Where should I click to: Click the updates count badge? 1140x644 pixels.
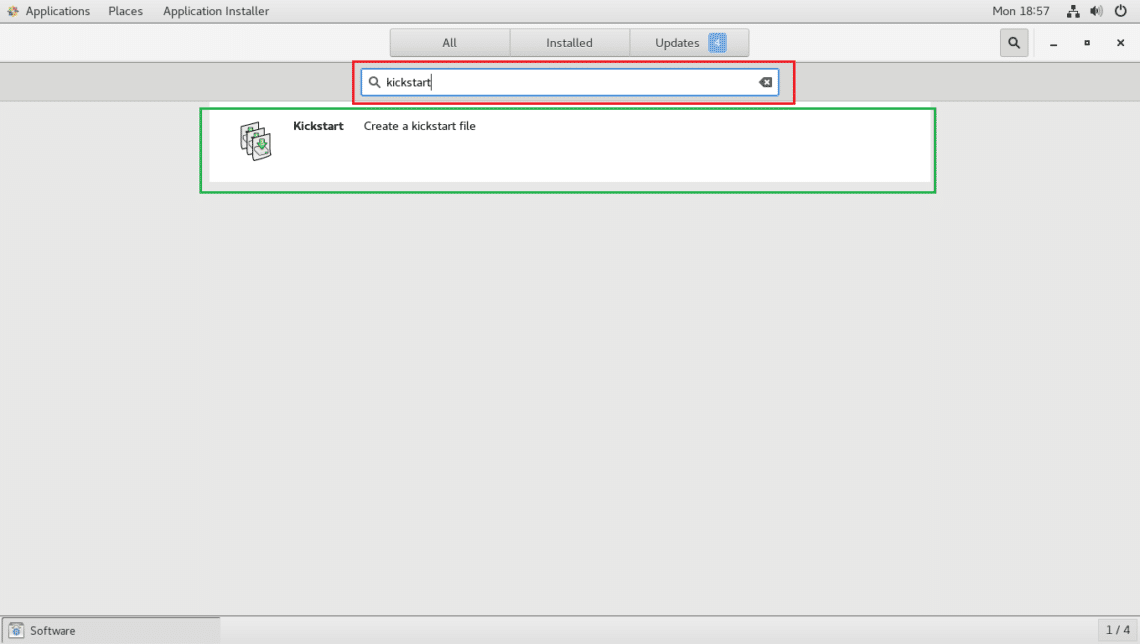(718, 43)
